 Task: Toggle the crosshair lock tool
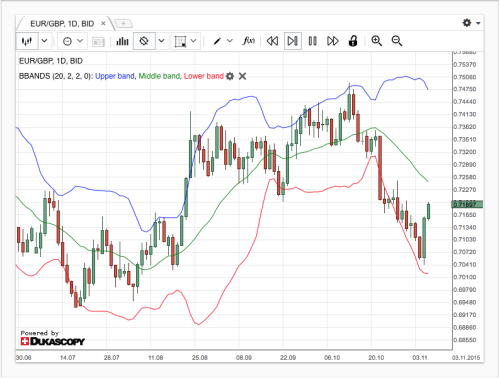[x=144, y=41]
